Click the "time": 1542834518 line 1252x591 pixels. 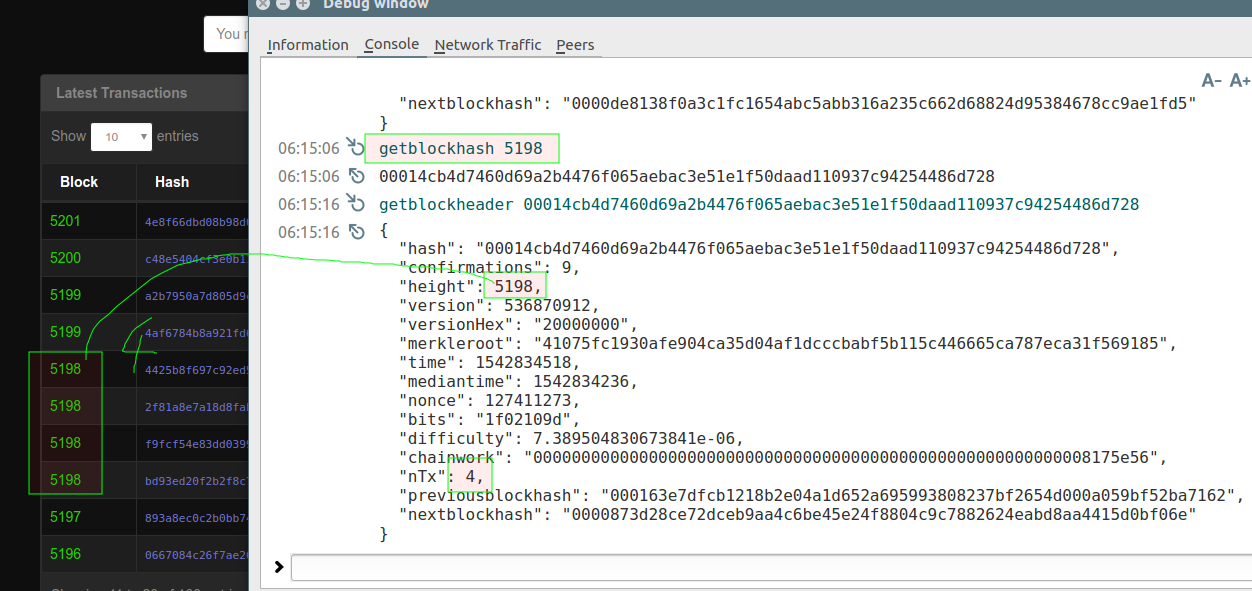(490, 362)
